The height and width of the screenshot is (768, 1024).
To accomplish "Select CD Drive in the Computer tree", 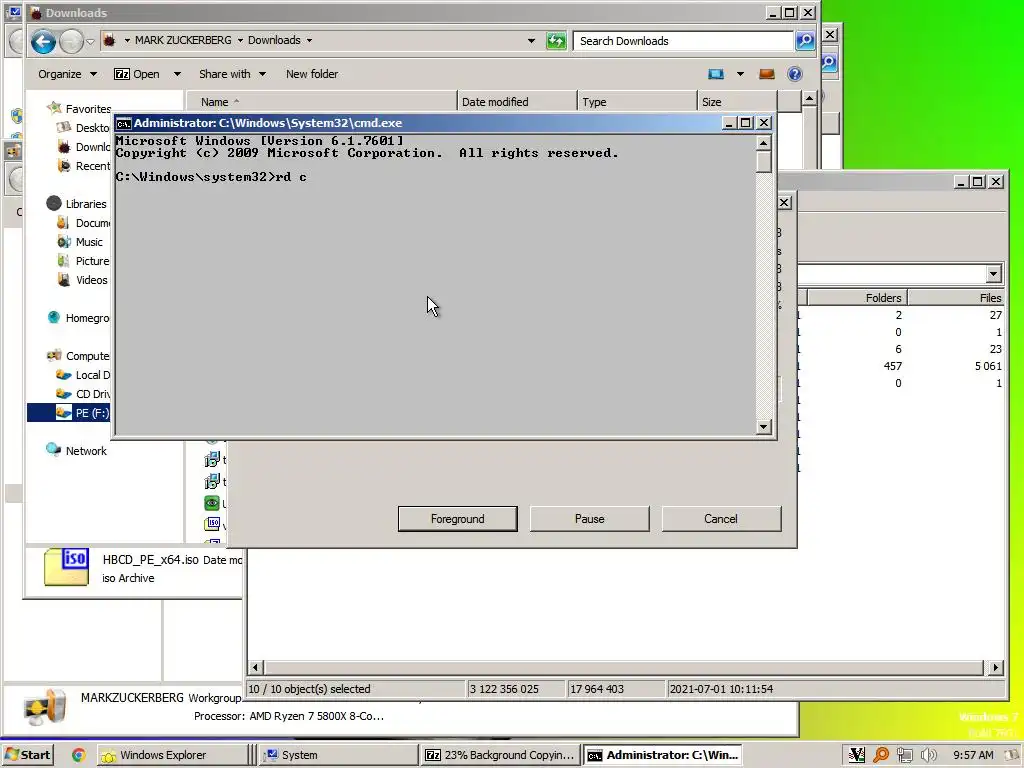I will click(x=84, y=394).
